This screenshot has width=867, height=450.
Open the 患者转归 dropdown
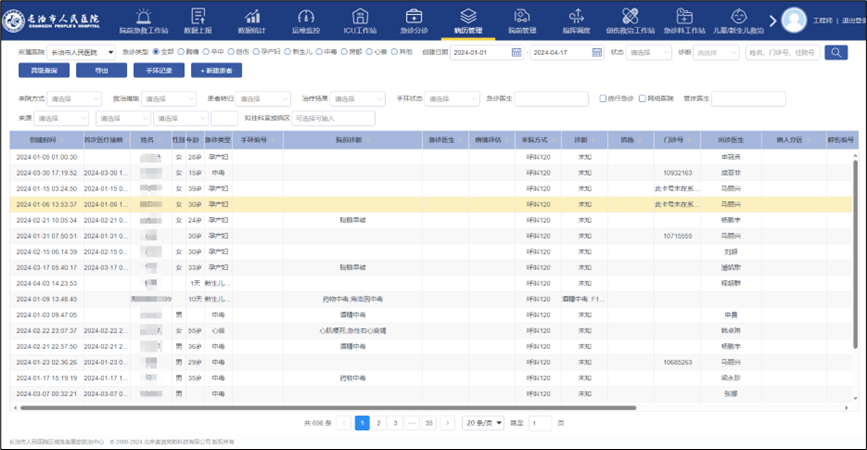[263, 99]
